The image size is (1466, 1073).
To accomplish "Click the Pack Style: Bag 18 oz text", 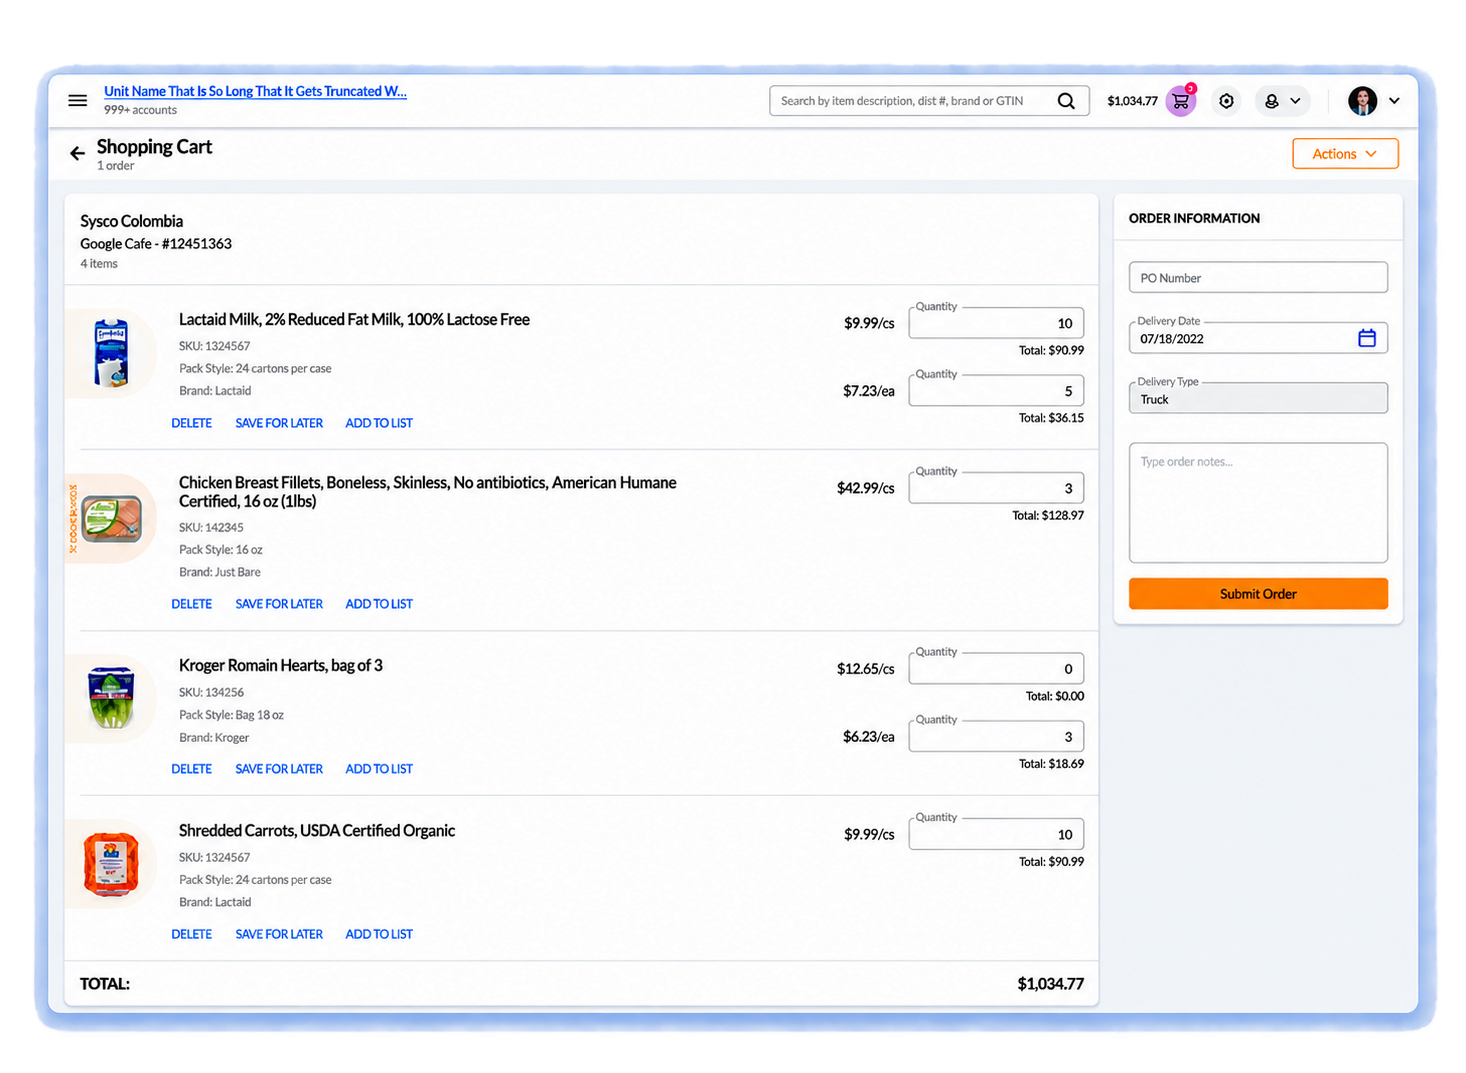I will coord(231,715).
